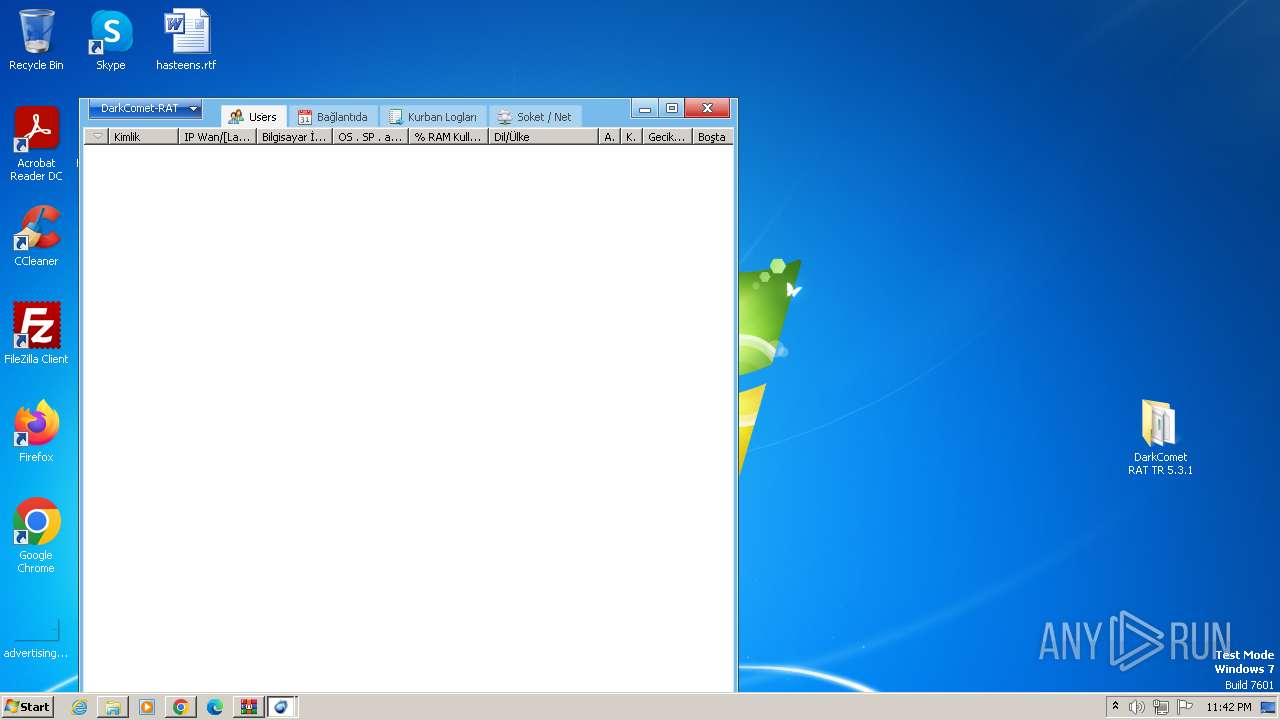Open WinRAR from the taskbar

pos(248,707)
